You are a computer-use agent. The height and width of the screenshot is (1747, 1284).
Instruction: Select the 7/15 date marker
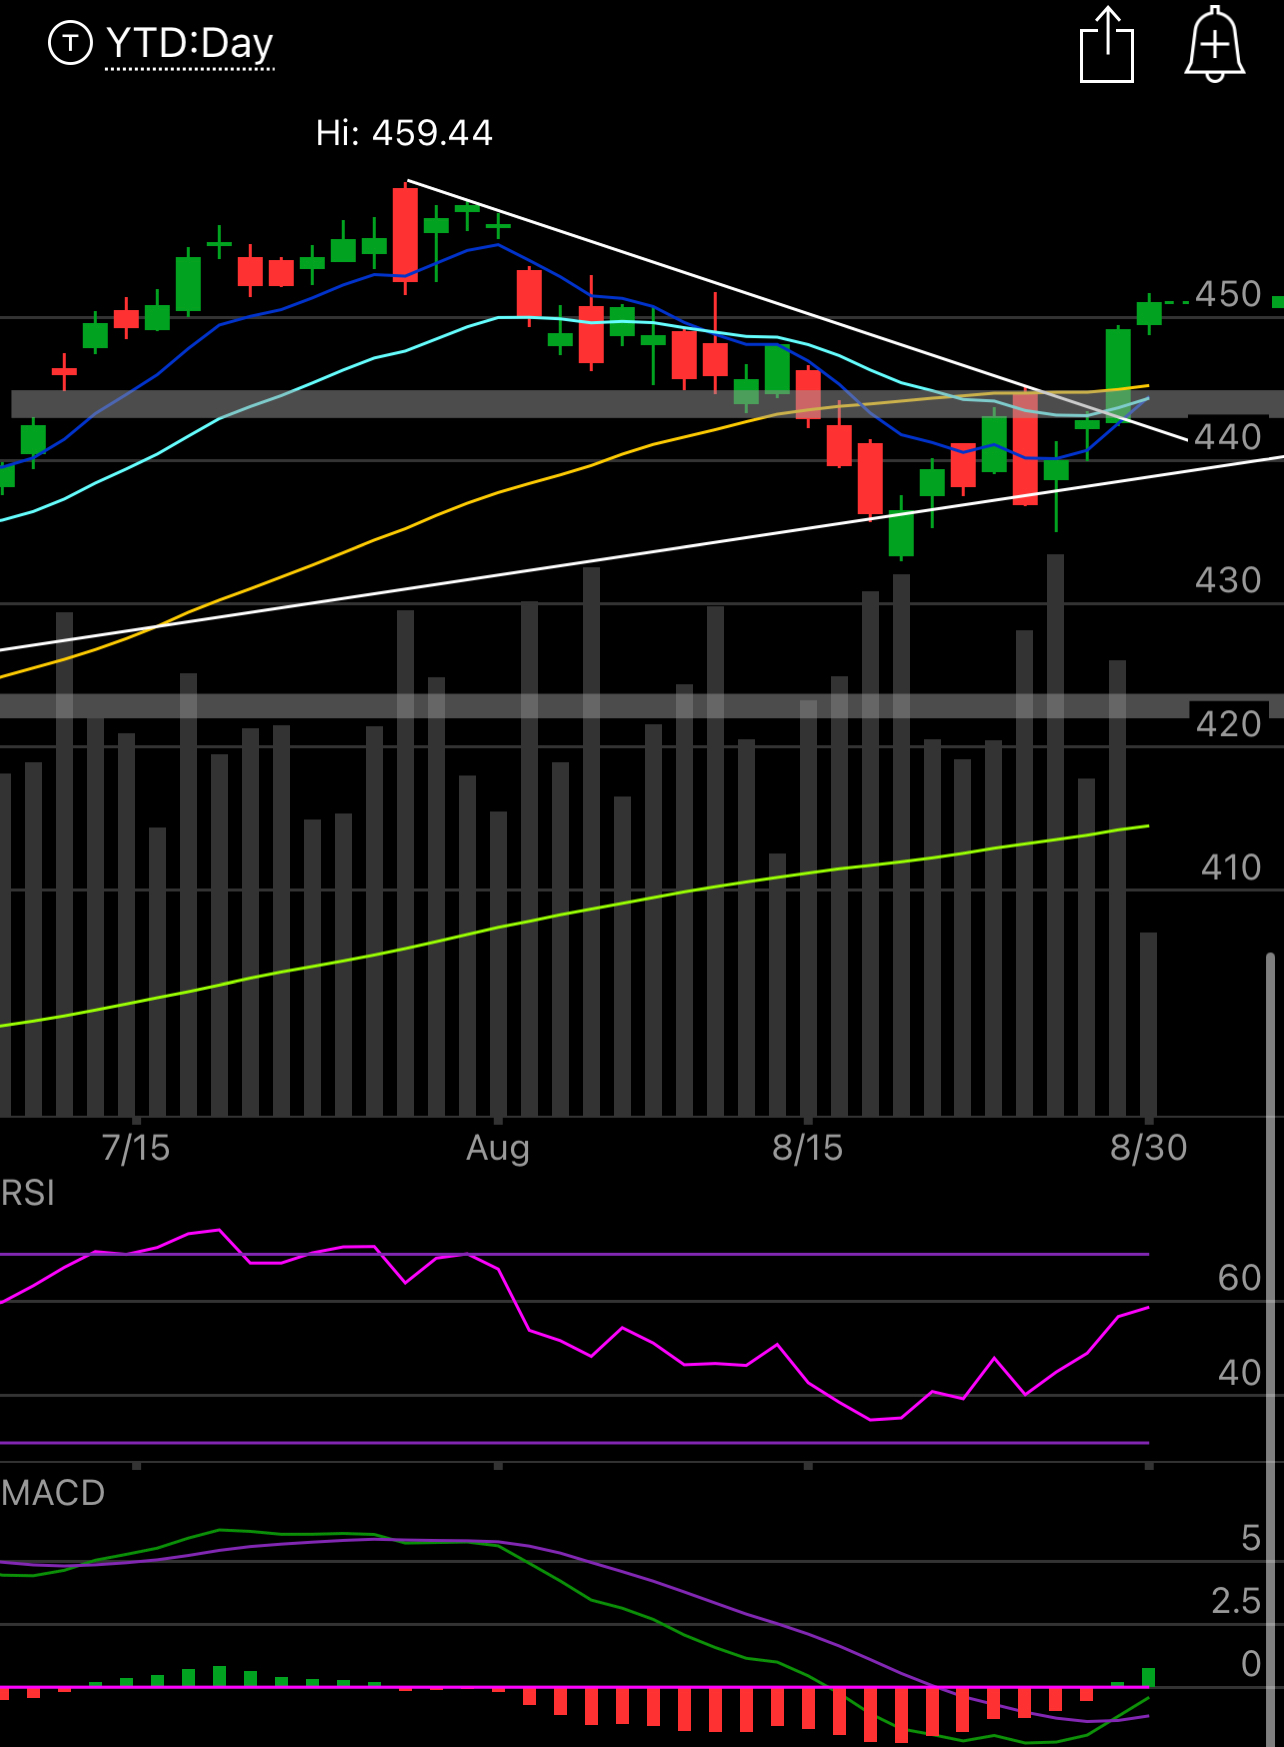click(136, 1147)
